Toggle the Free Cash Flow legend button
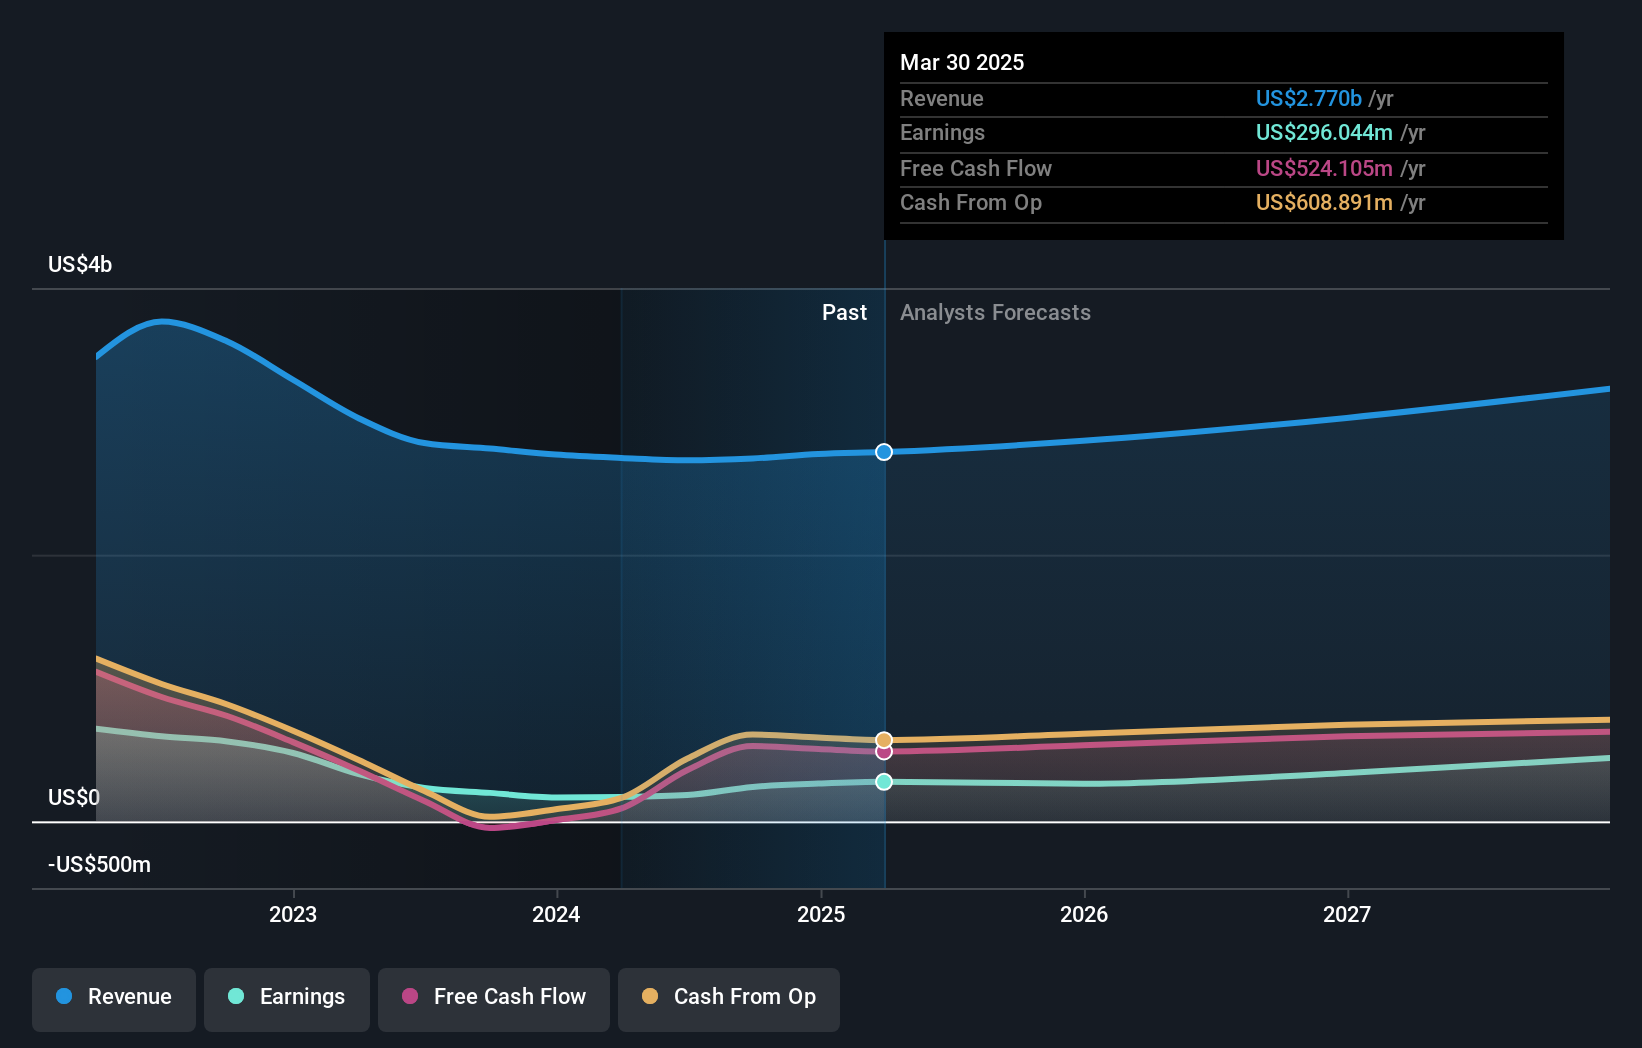This screenshot has height=1048, width=1642. [494, 999]
